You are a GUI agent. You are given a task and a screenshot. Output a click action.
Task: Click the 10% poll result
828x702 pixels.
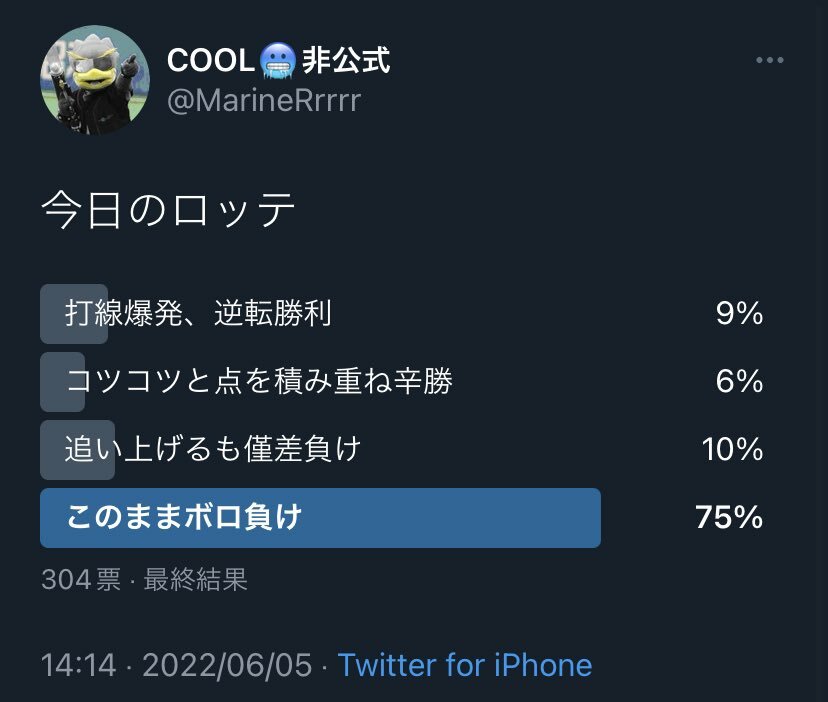tap(732, 449)
